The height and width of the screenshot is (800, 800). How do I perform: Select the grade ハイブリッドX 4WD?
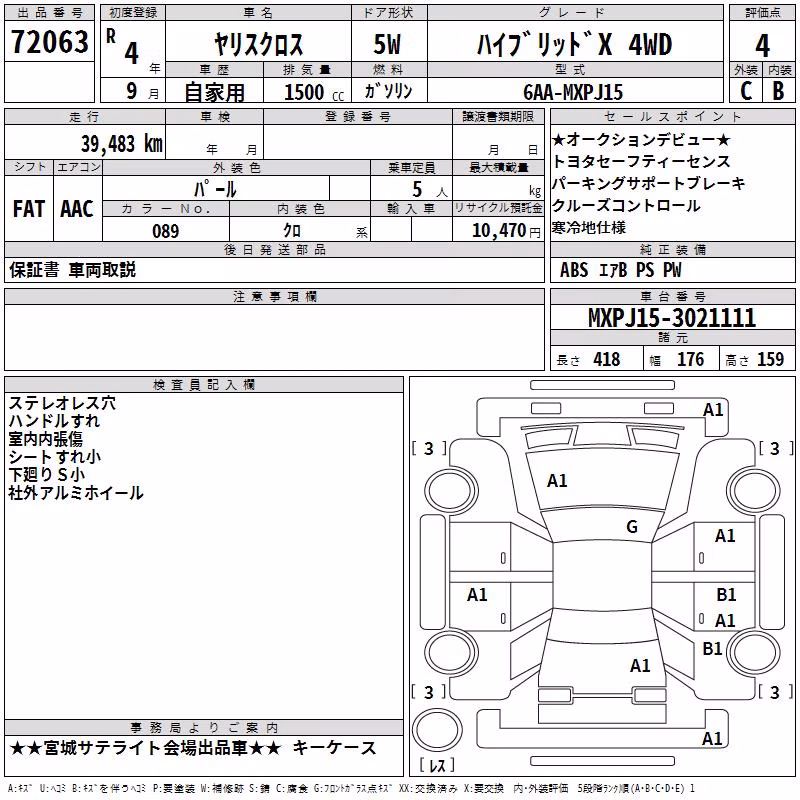[574, 44]
